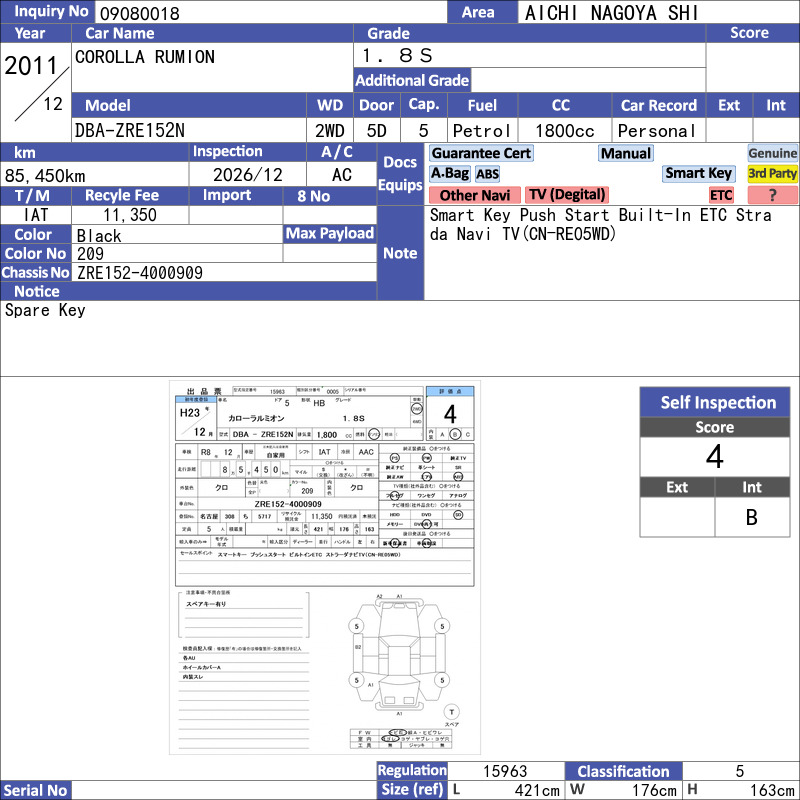Click inspection date 2026/12

click(247, 175)
